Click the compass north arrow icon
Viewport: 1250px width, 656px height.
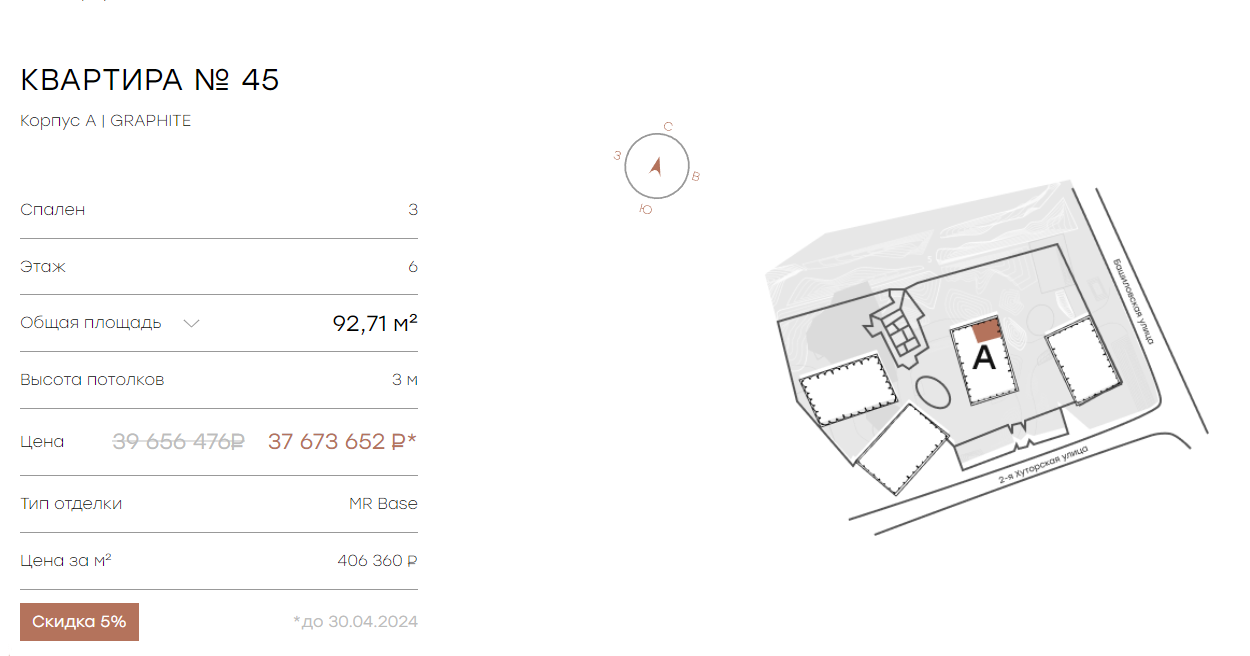tap(657, 167)
